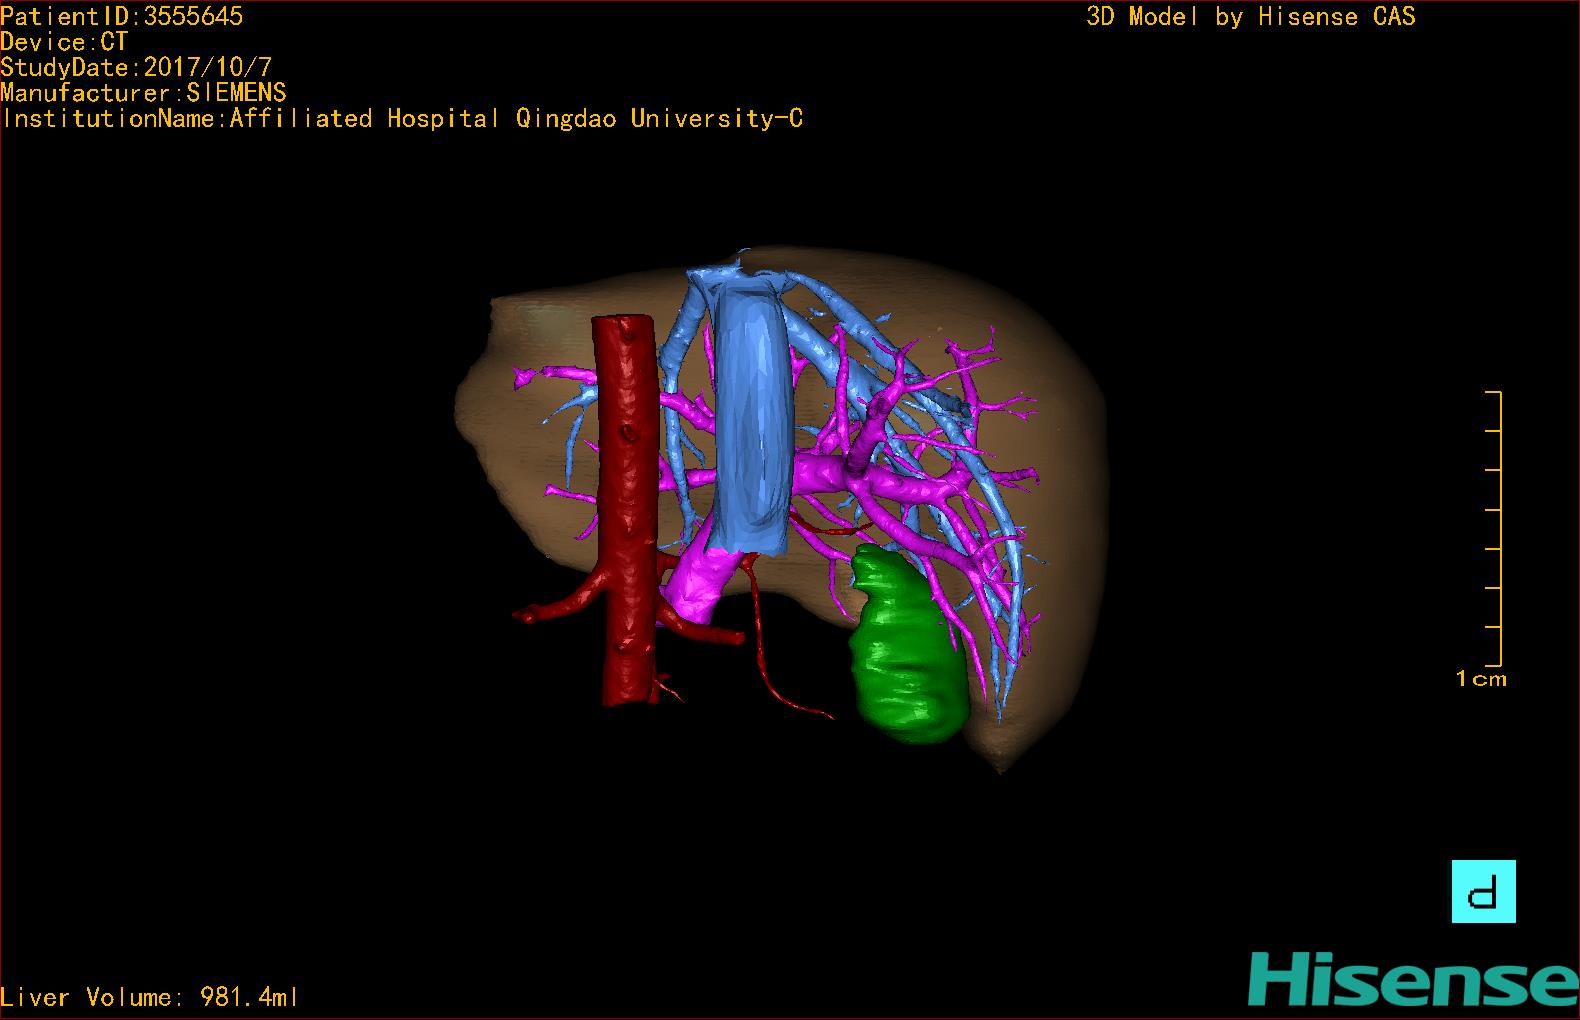Image resolution: width=1580 pixels, height=1020 pixels.
Task: Click the yellow scale ruler
Action: pos(1494,529)
